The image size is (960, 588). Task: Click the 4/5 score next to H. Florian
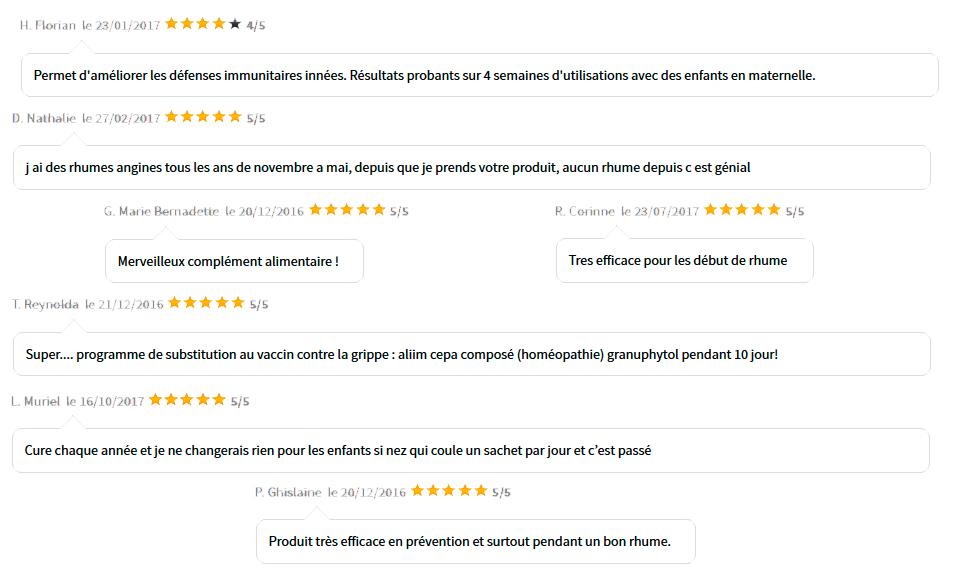256,26
